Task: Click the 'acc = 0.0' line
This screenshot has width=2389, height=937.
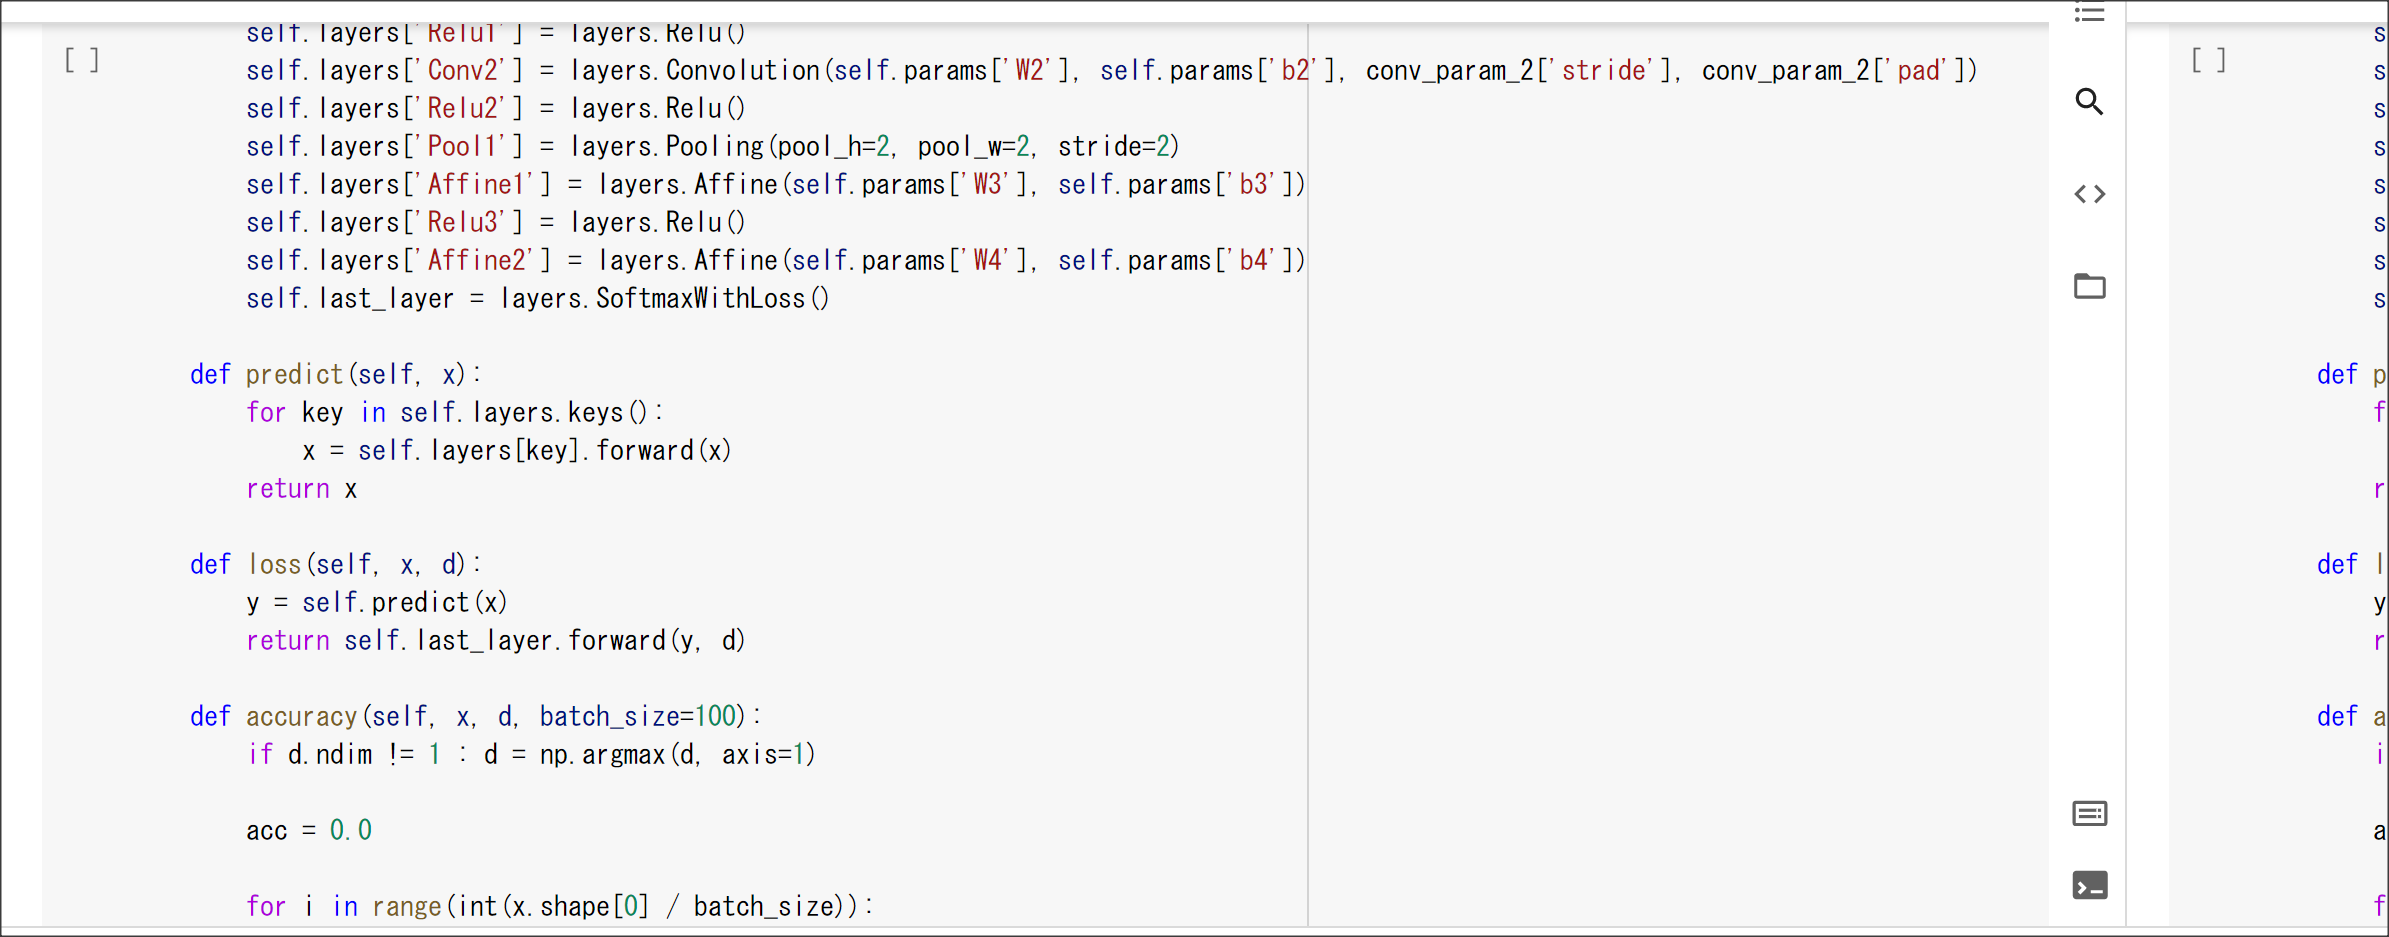Action: [309, 831]
